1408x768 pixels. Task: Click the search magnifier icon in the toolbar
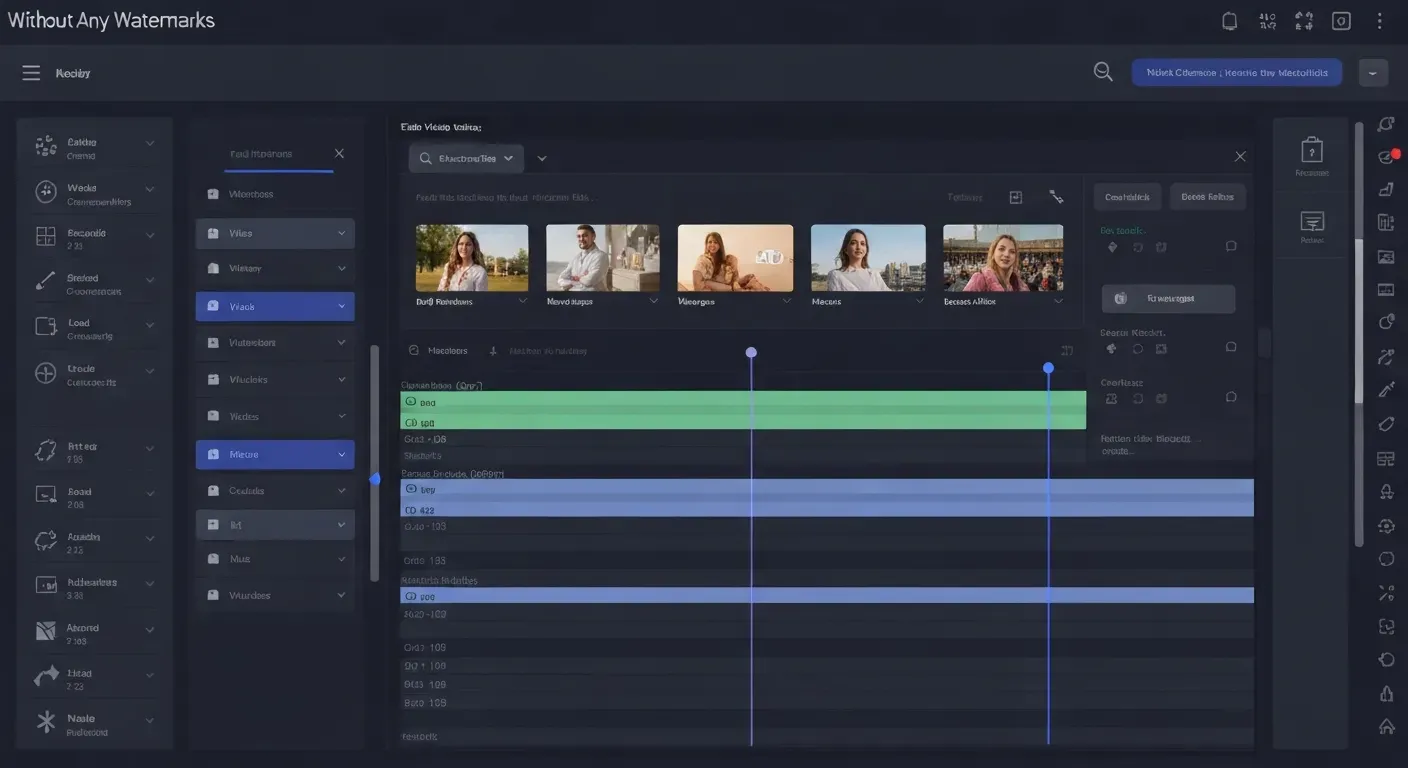pyautogui.click(x=1103, y=71)
